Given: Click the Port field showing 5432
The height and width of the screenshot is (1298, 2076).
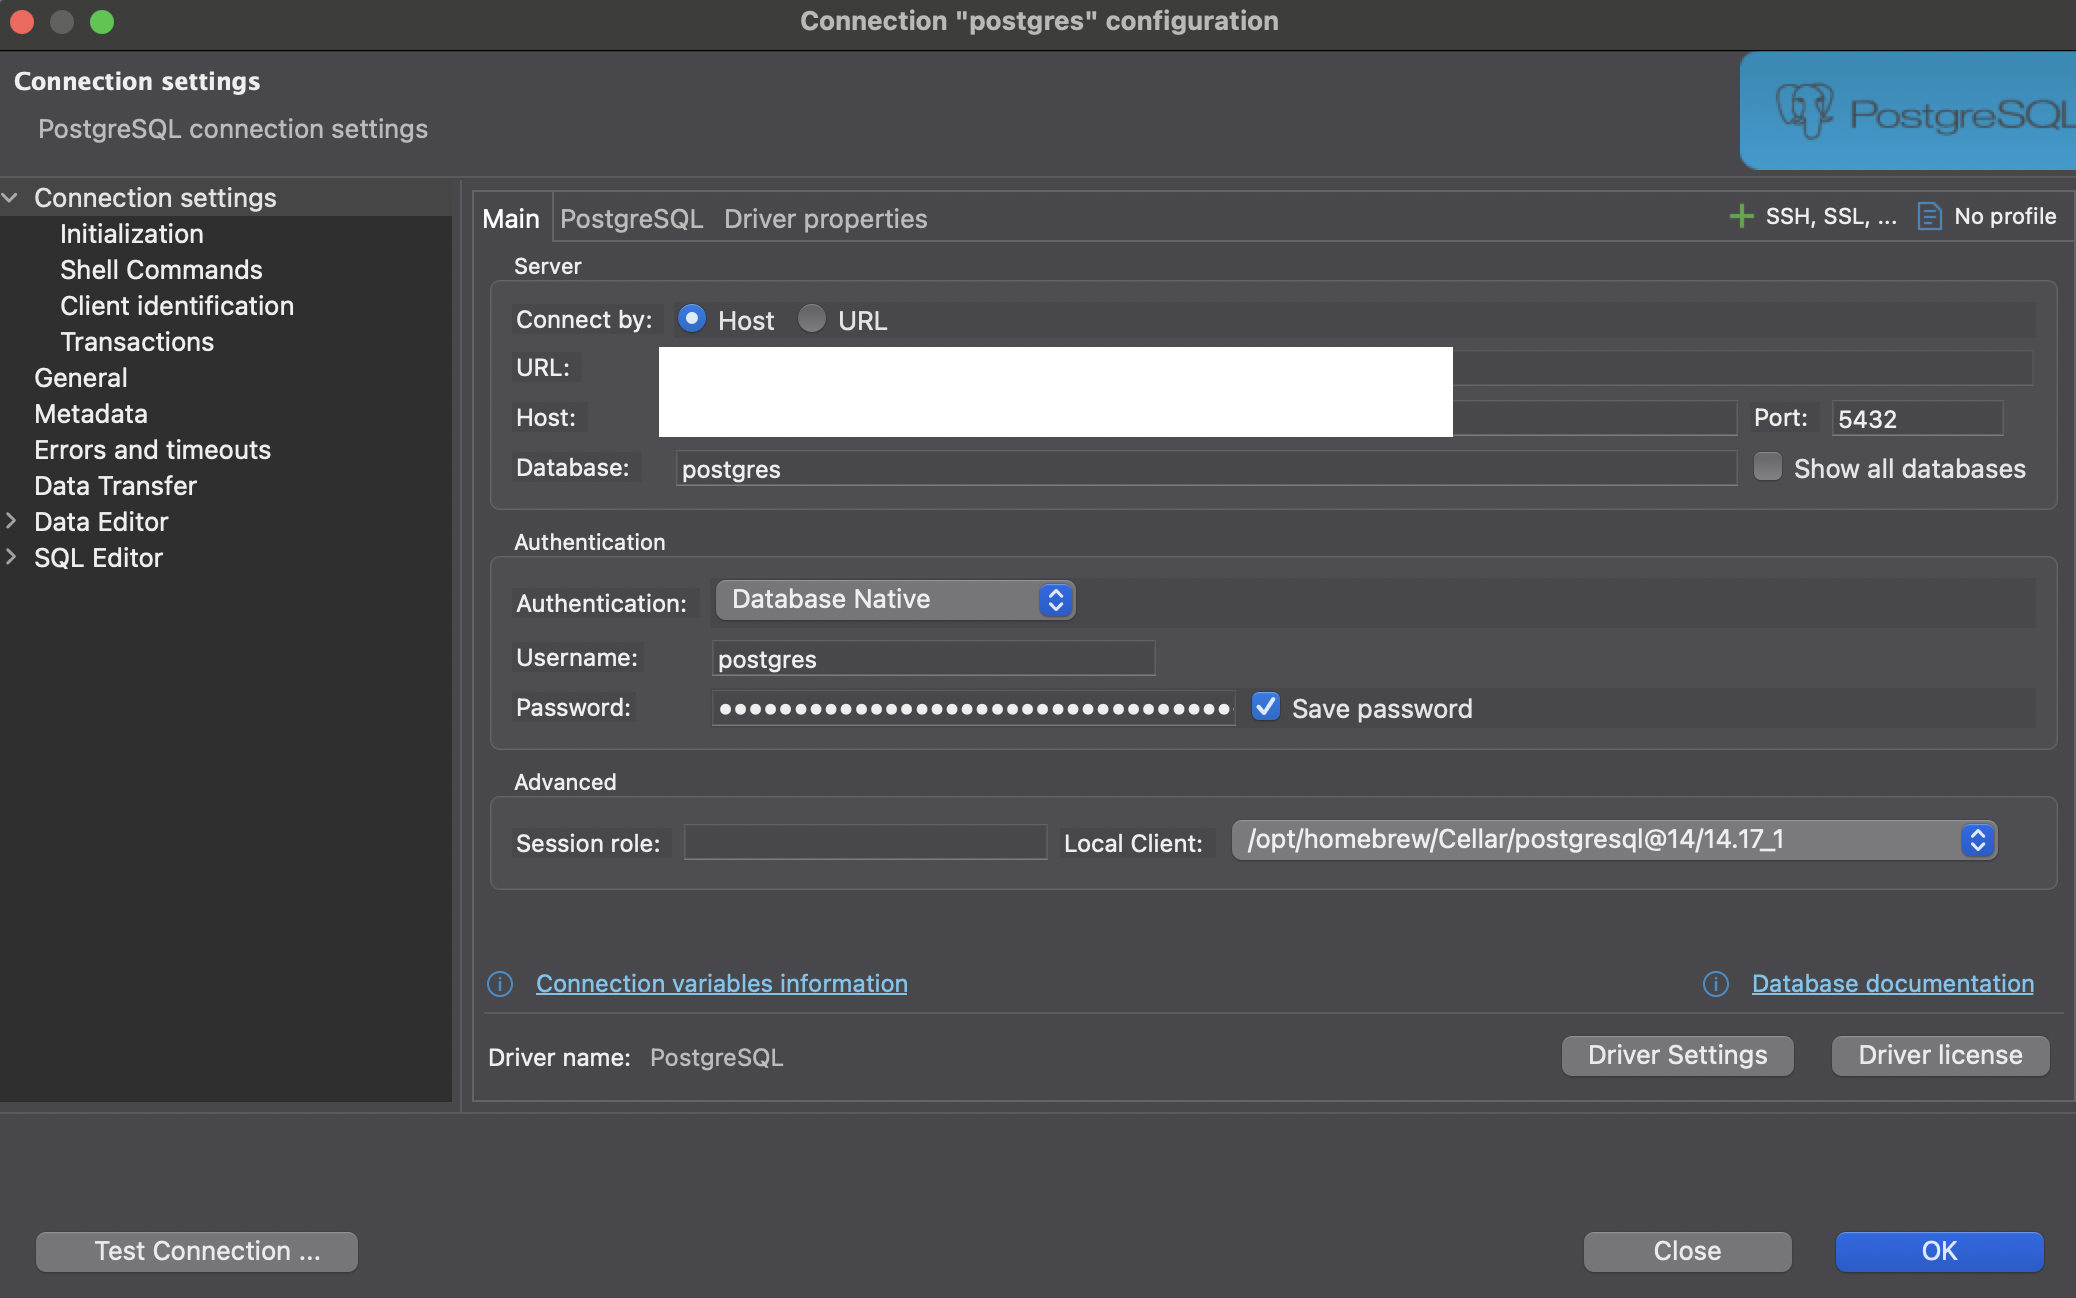Looking at the screenshot, I should [1917, 418].
